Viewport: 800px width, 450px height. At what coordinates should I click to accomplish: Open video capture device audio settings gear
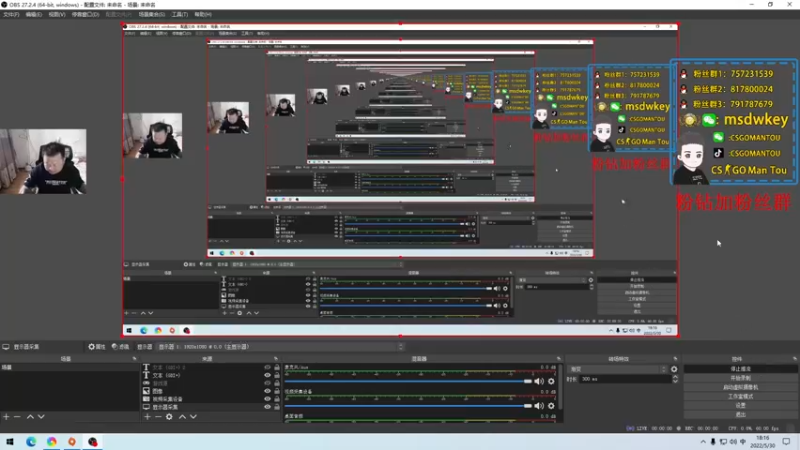point(551,406)
